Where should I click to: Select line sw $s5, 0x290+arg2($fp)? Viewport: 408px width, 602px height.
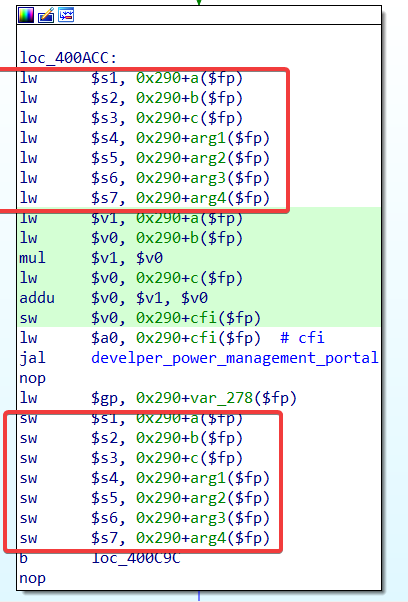[145, 498]
